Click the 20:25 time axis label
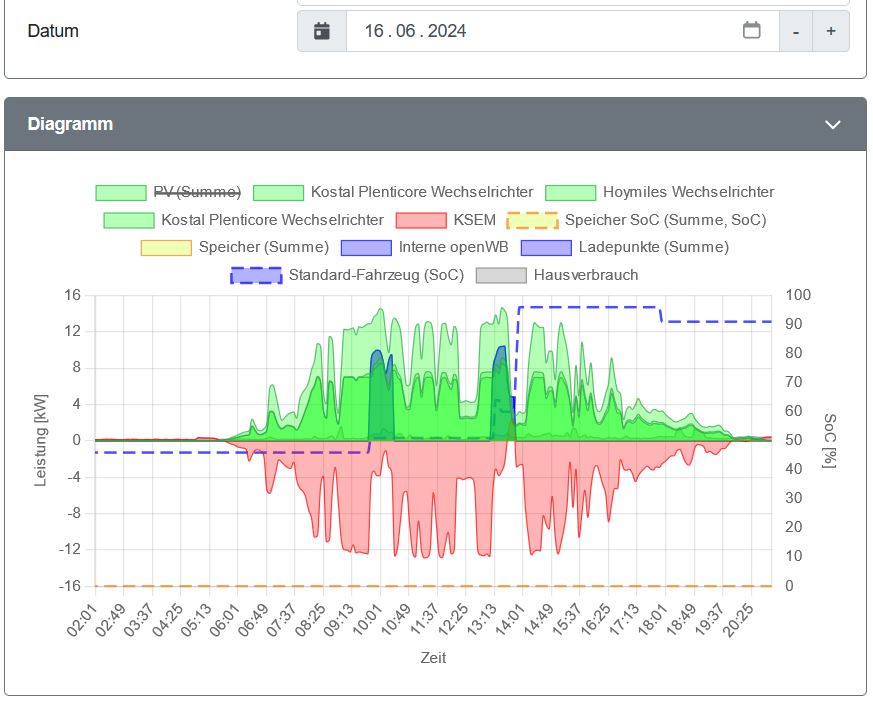Screen dimensions: 873x702 (738, 620)
